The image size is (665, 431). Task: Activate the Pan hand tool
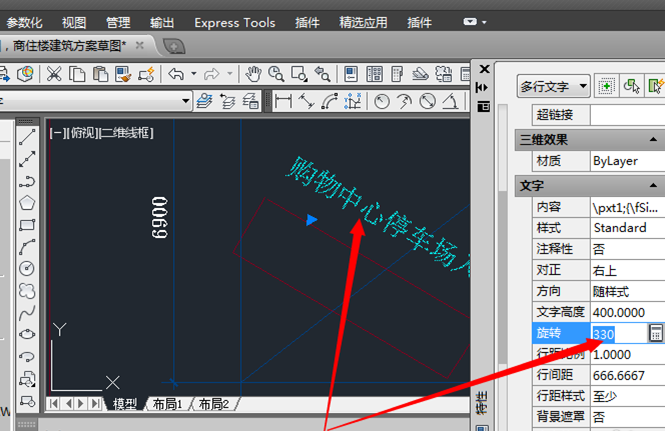coord(254,74)
